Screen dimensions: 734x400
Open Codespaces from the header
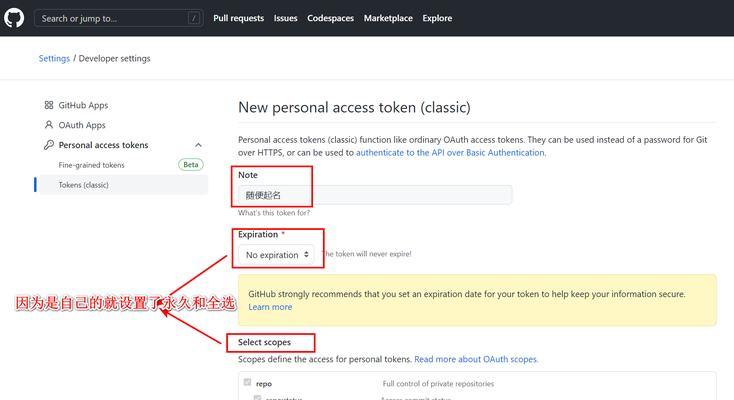coord(330,18)
